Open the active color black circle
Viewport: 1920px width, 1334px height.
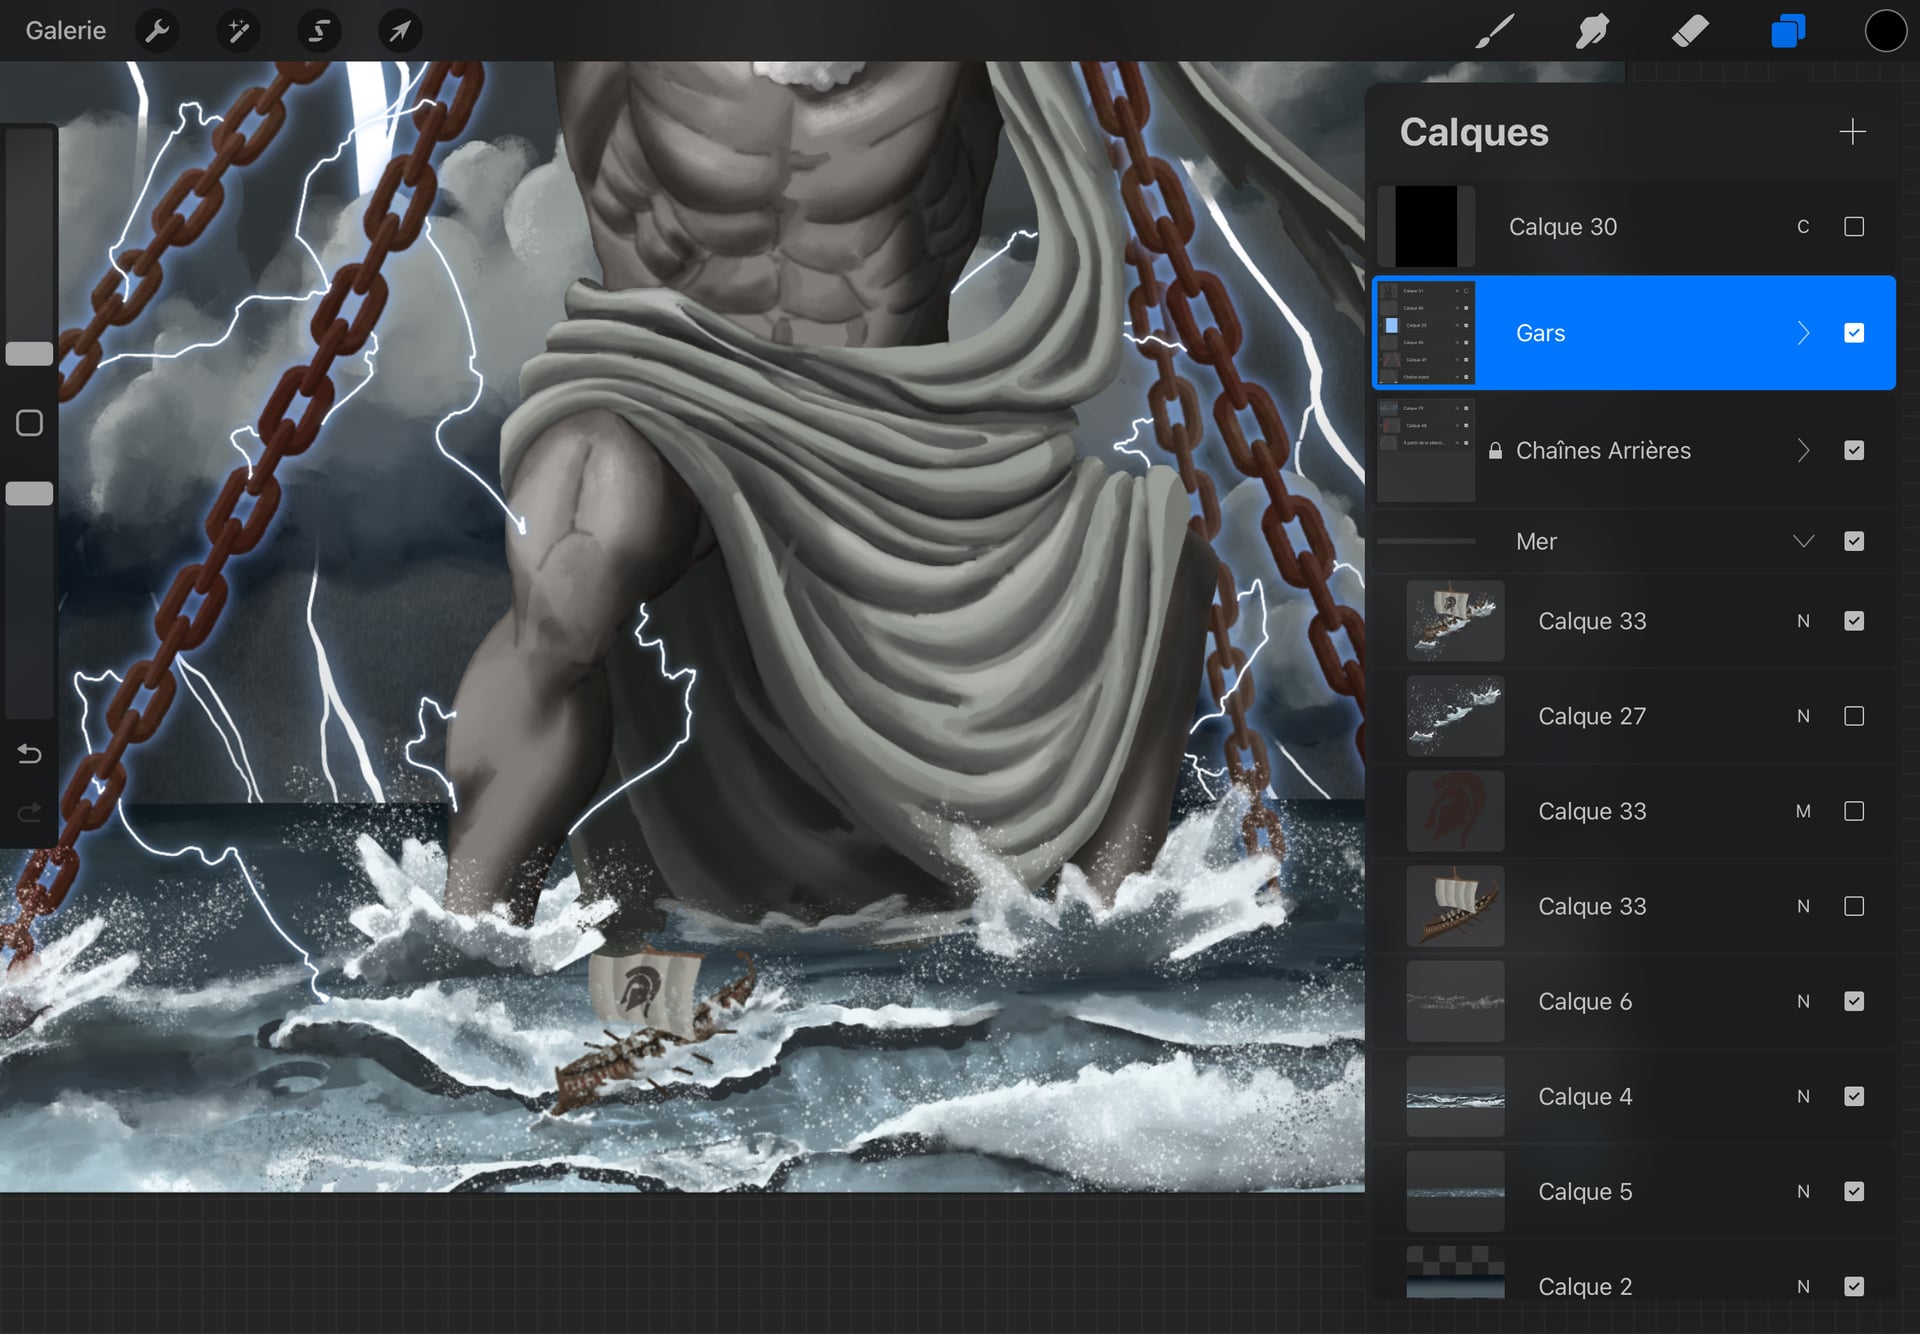coord(1885,31)
